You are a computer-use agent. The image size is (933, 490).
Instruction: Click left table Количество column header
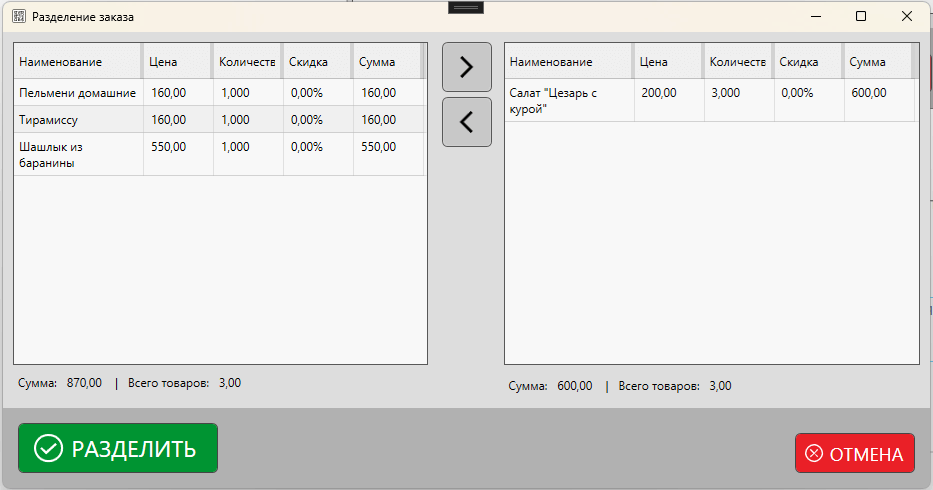(x=247, y=62)
